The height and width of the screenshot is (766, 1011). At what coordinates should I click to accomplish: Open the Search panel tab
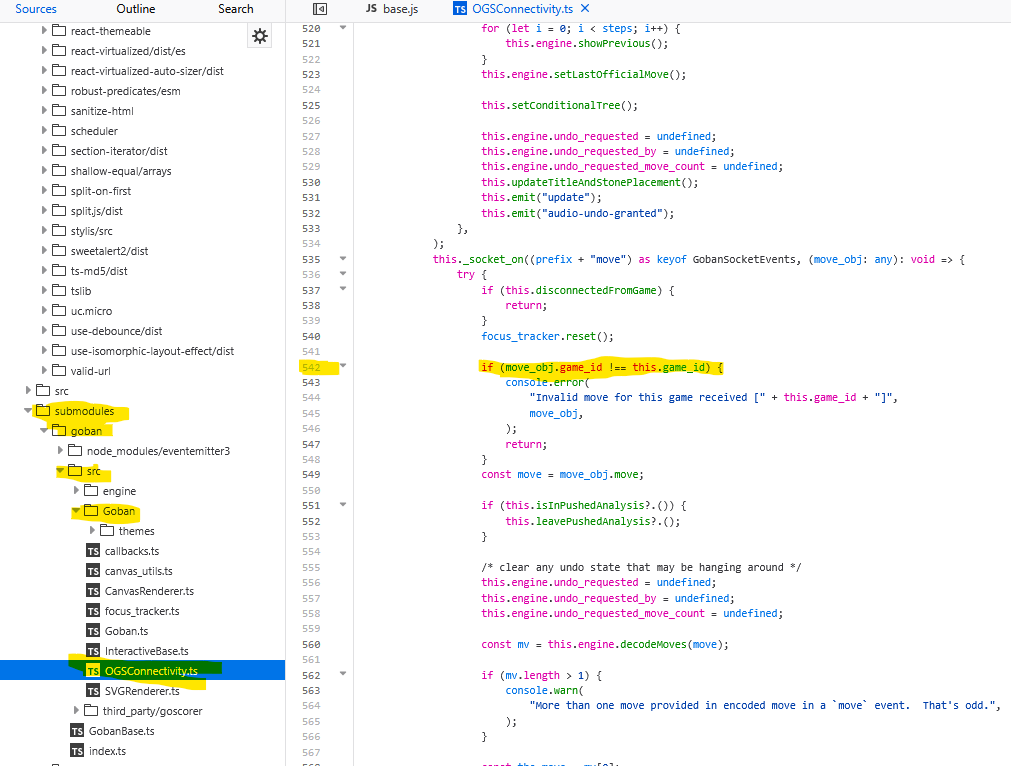tap(236, 9)
